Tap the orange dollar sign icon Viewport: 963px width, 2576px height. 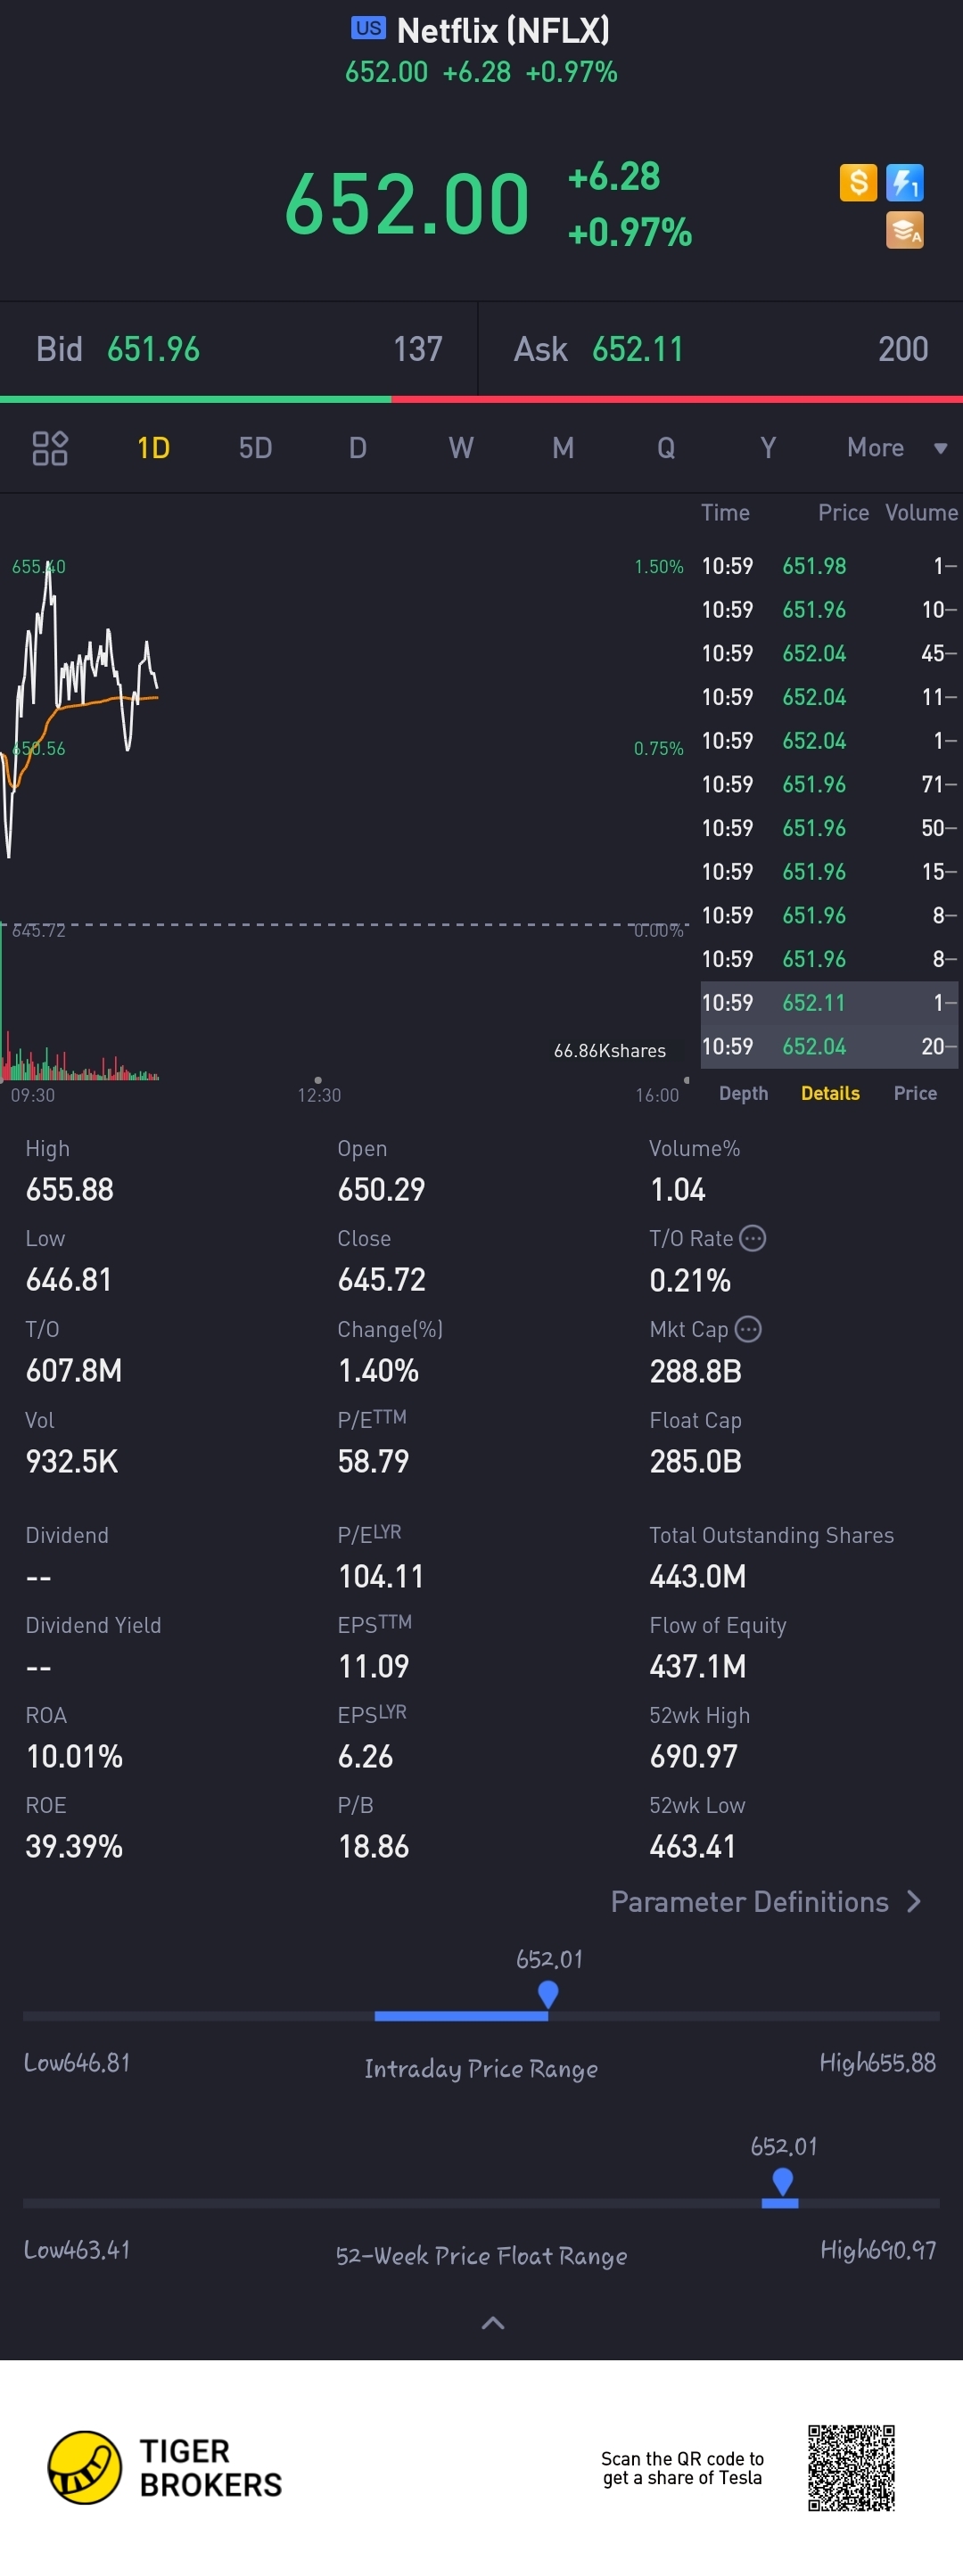pyautogui.click(x=858, y=182)
